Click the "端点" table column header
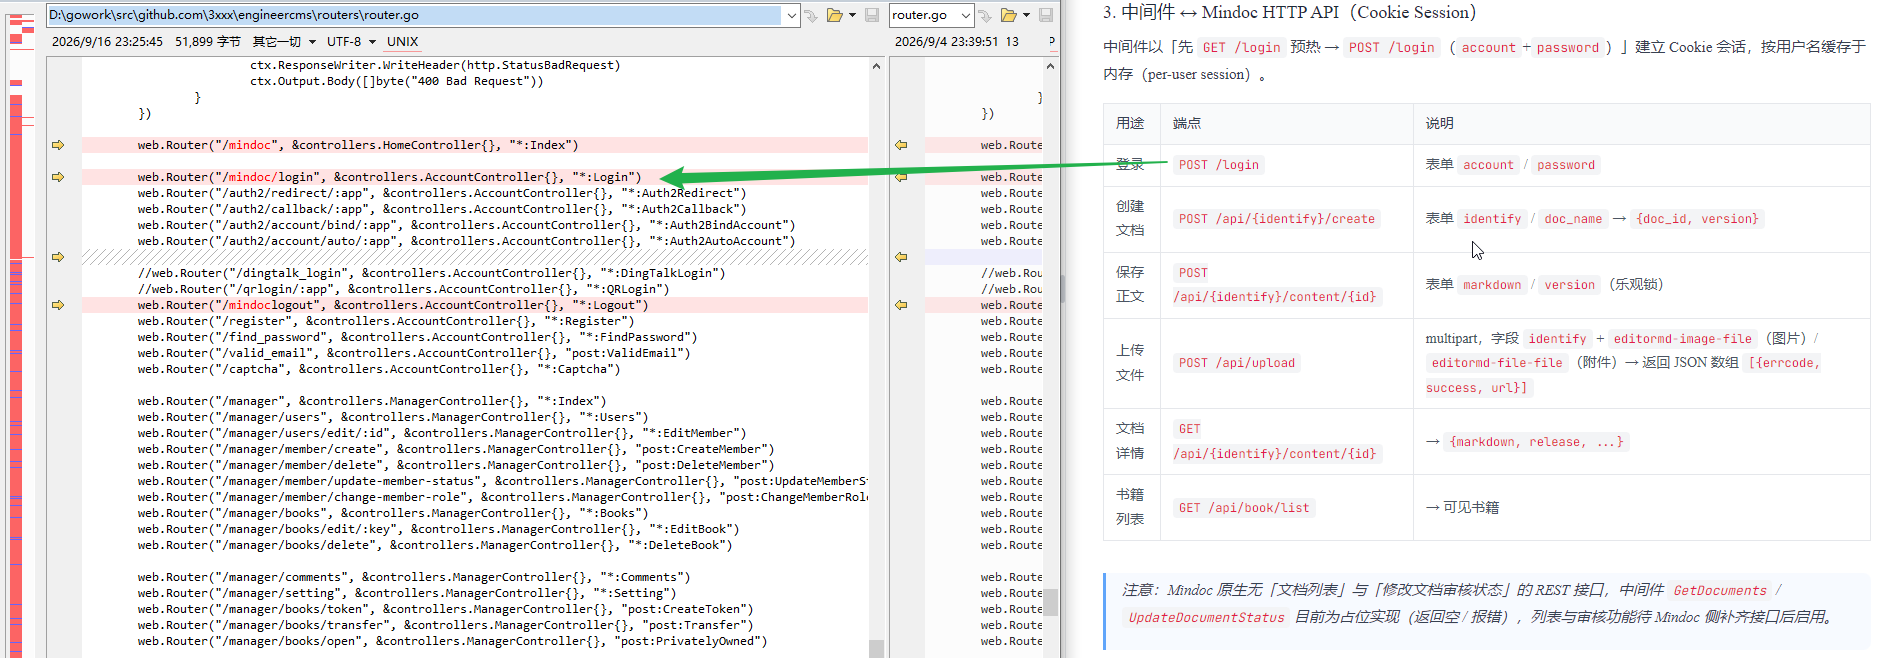Screen dimensions: 1896x658 point(1187,123)
